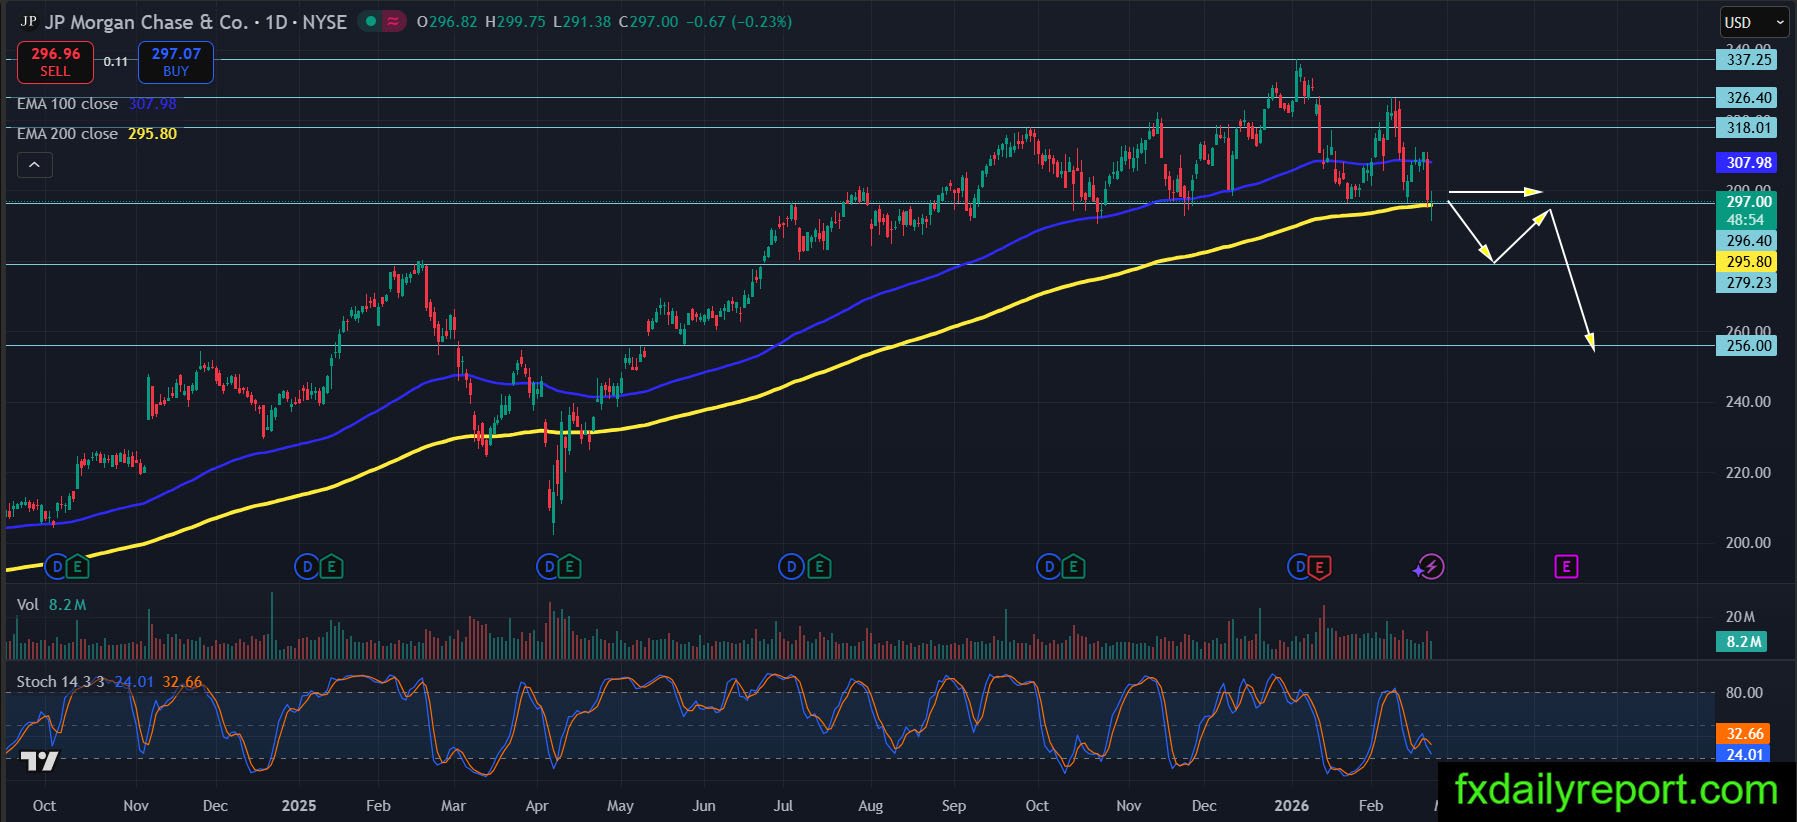Screen dimensions: 1797x822
Task: Click the Aug label on time axis
Action: click(870, 805)
